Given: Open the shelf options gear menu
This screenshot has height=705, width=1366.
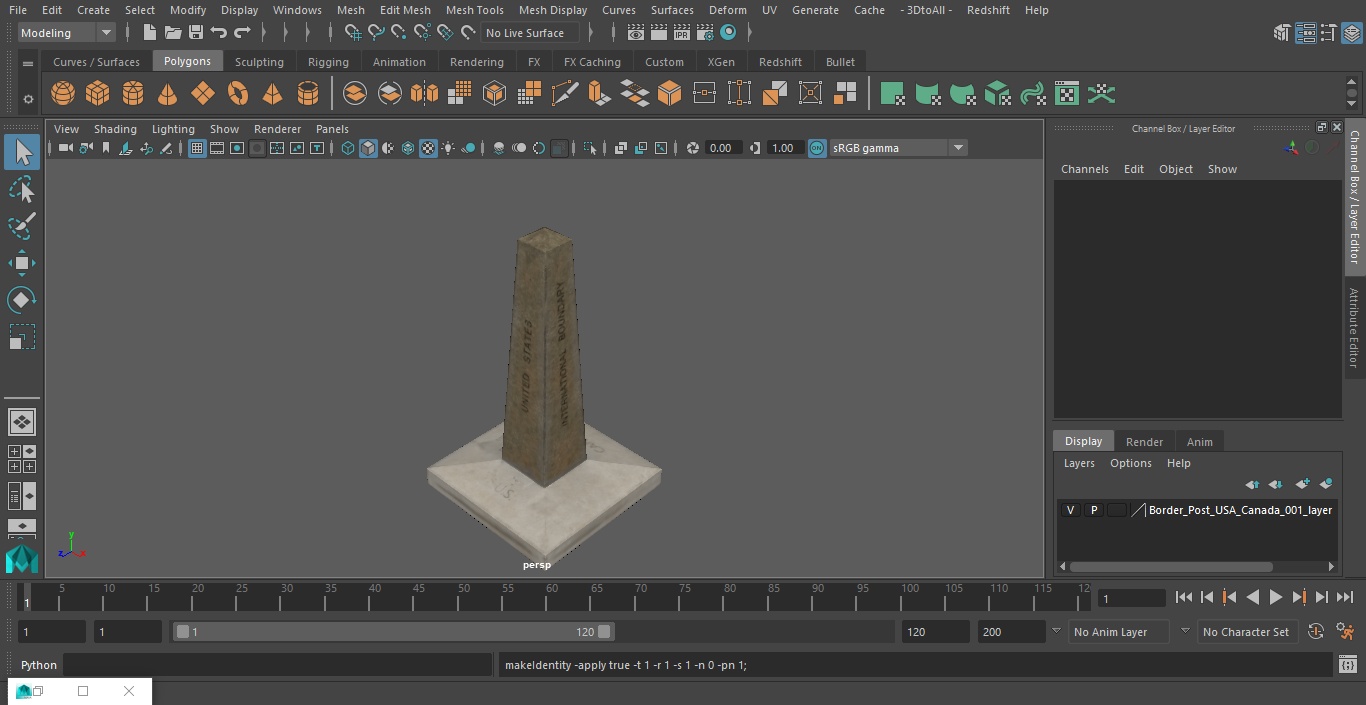Looking at the screenshot, I should pyautogui.click(x=28, y=98).
